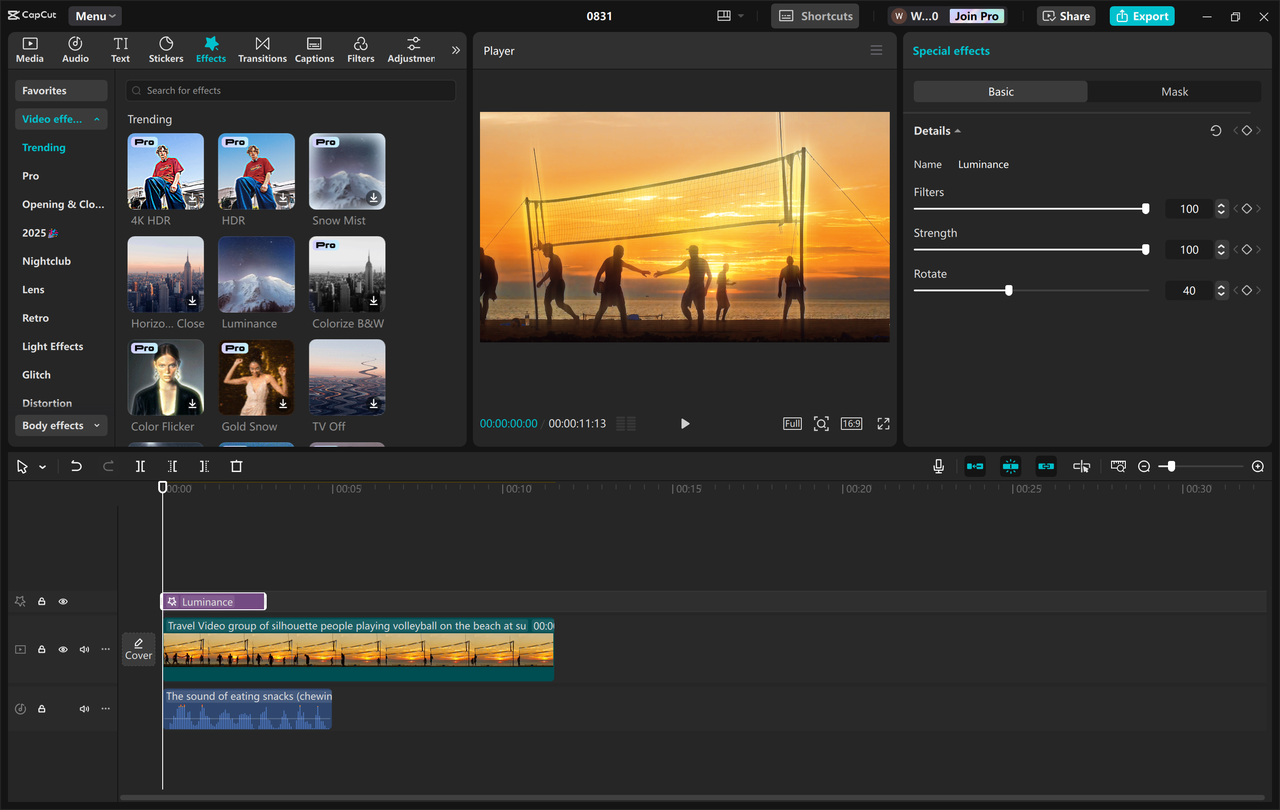Hide the Luminance effect track
The width and height of the screenshot is (1280, 810).
62,601
